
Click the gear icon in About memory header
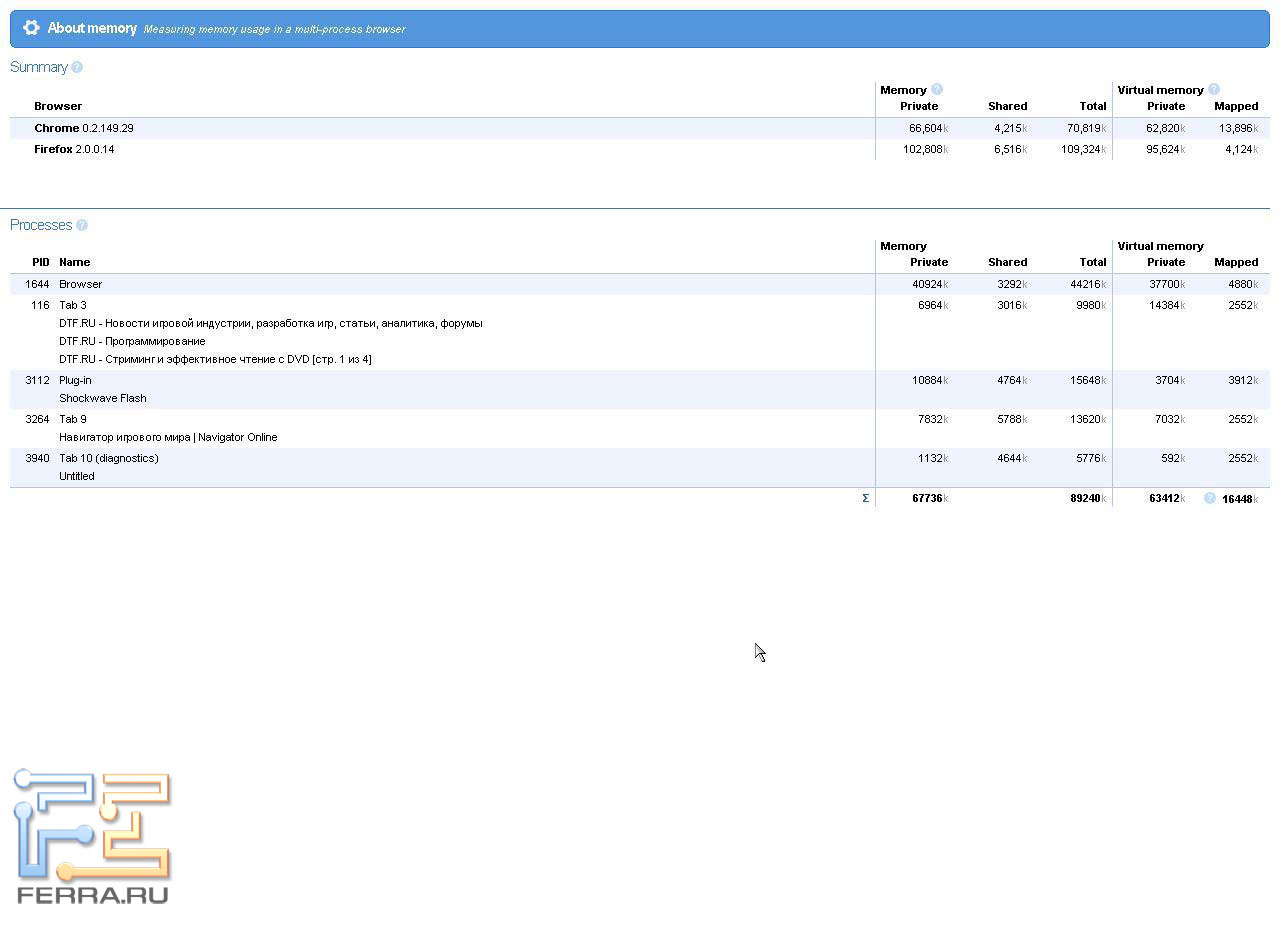click(x=31, y=28)
